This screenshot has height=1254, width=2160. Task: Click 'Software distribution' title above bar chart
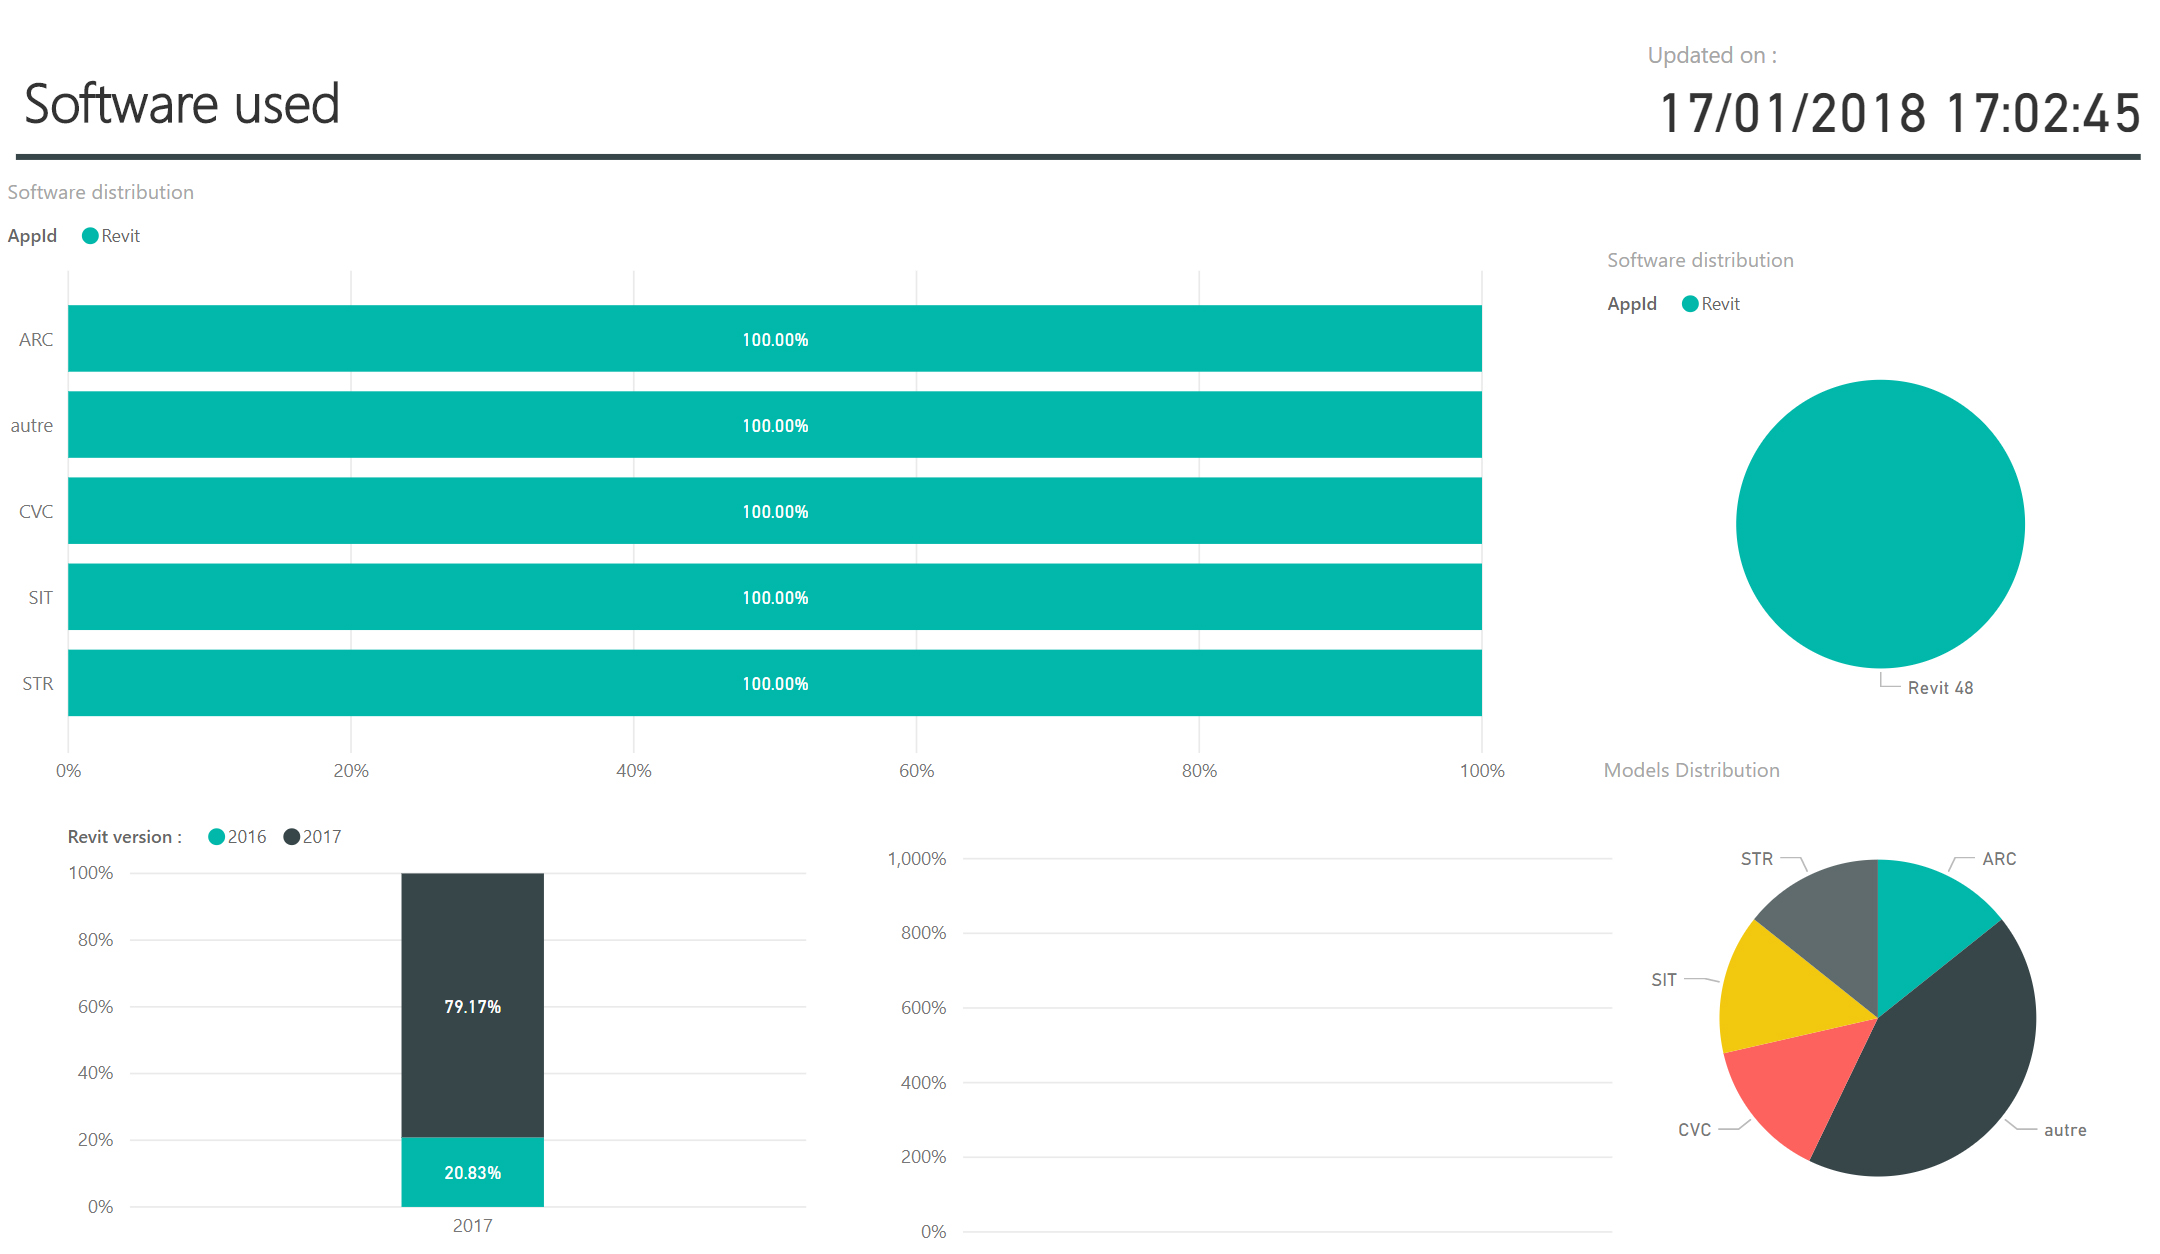point(101,192)
